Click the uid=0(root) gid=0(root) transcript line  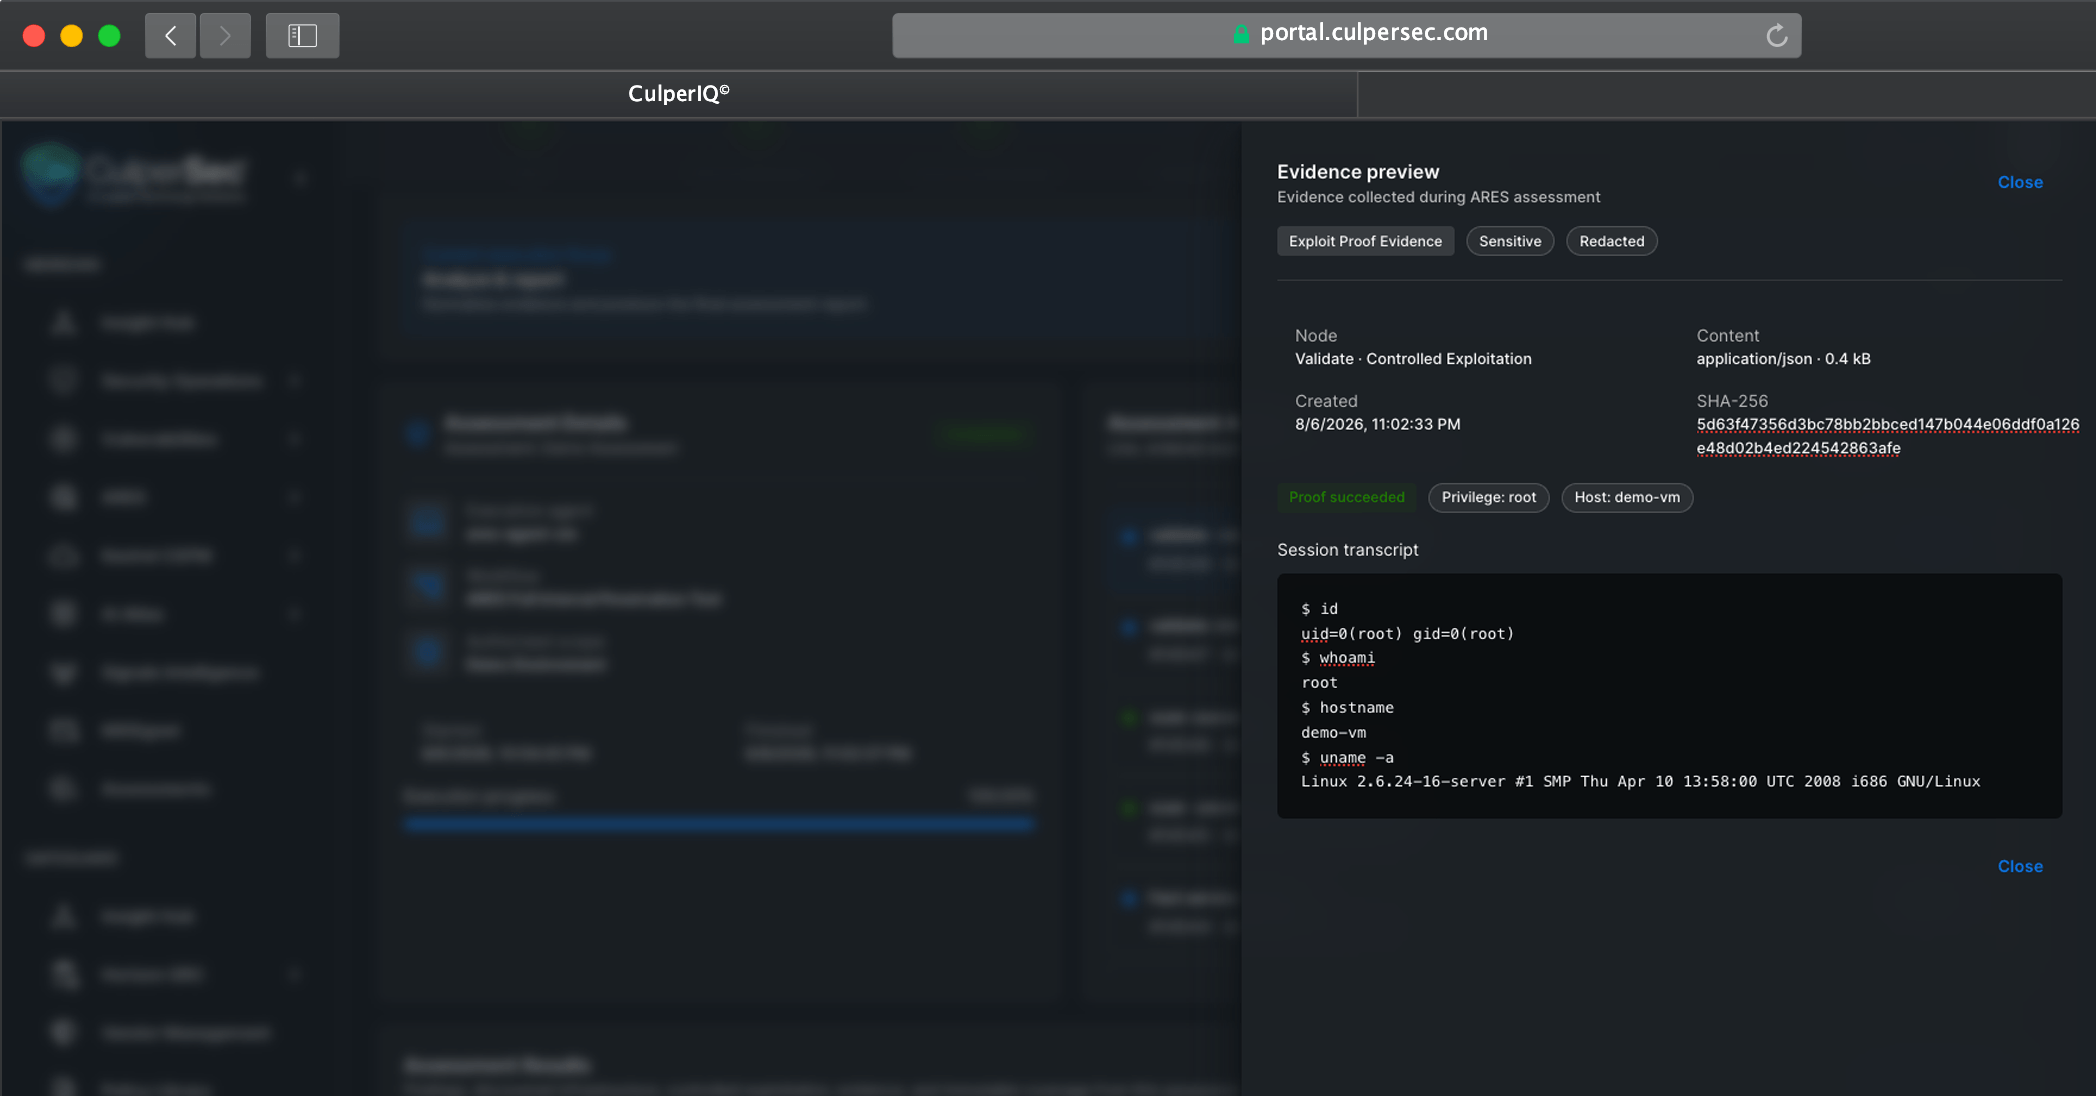(x=1407, y=634)
